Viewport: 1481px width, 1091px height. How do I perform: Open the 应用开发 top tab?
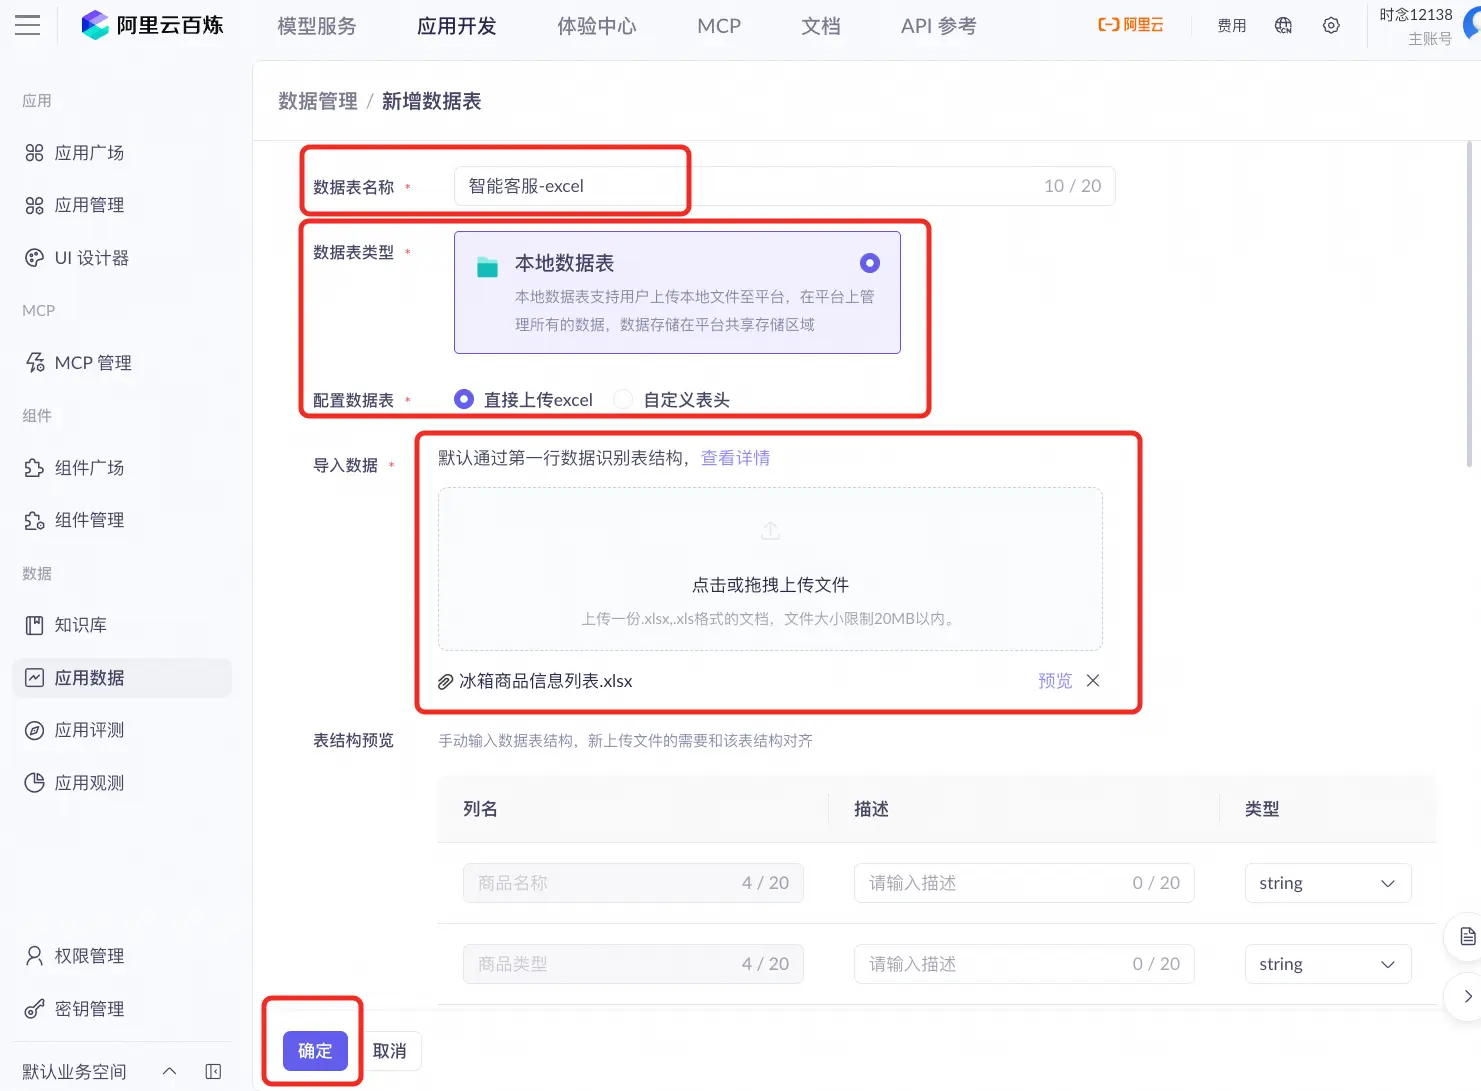(x=457, y=26)
